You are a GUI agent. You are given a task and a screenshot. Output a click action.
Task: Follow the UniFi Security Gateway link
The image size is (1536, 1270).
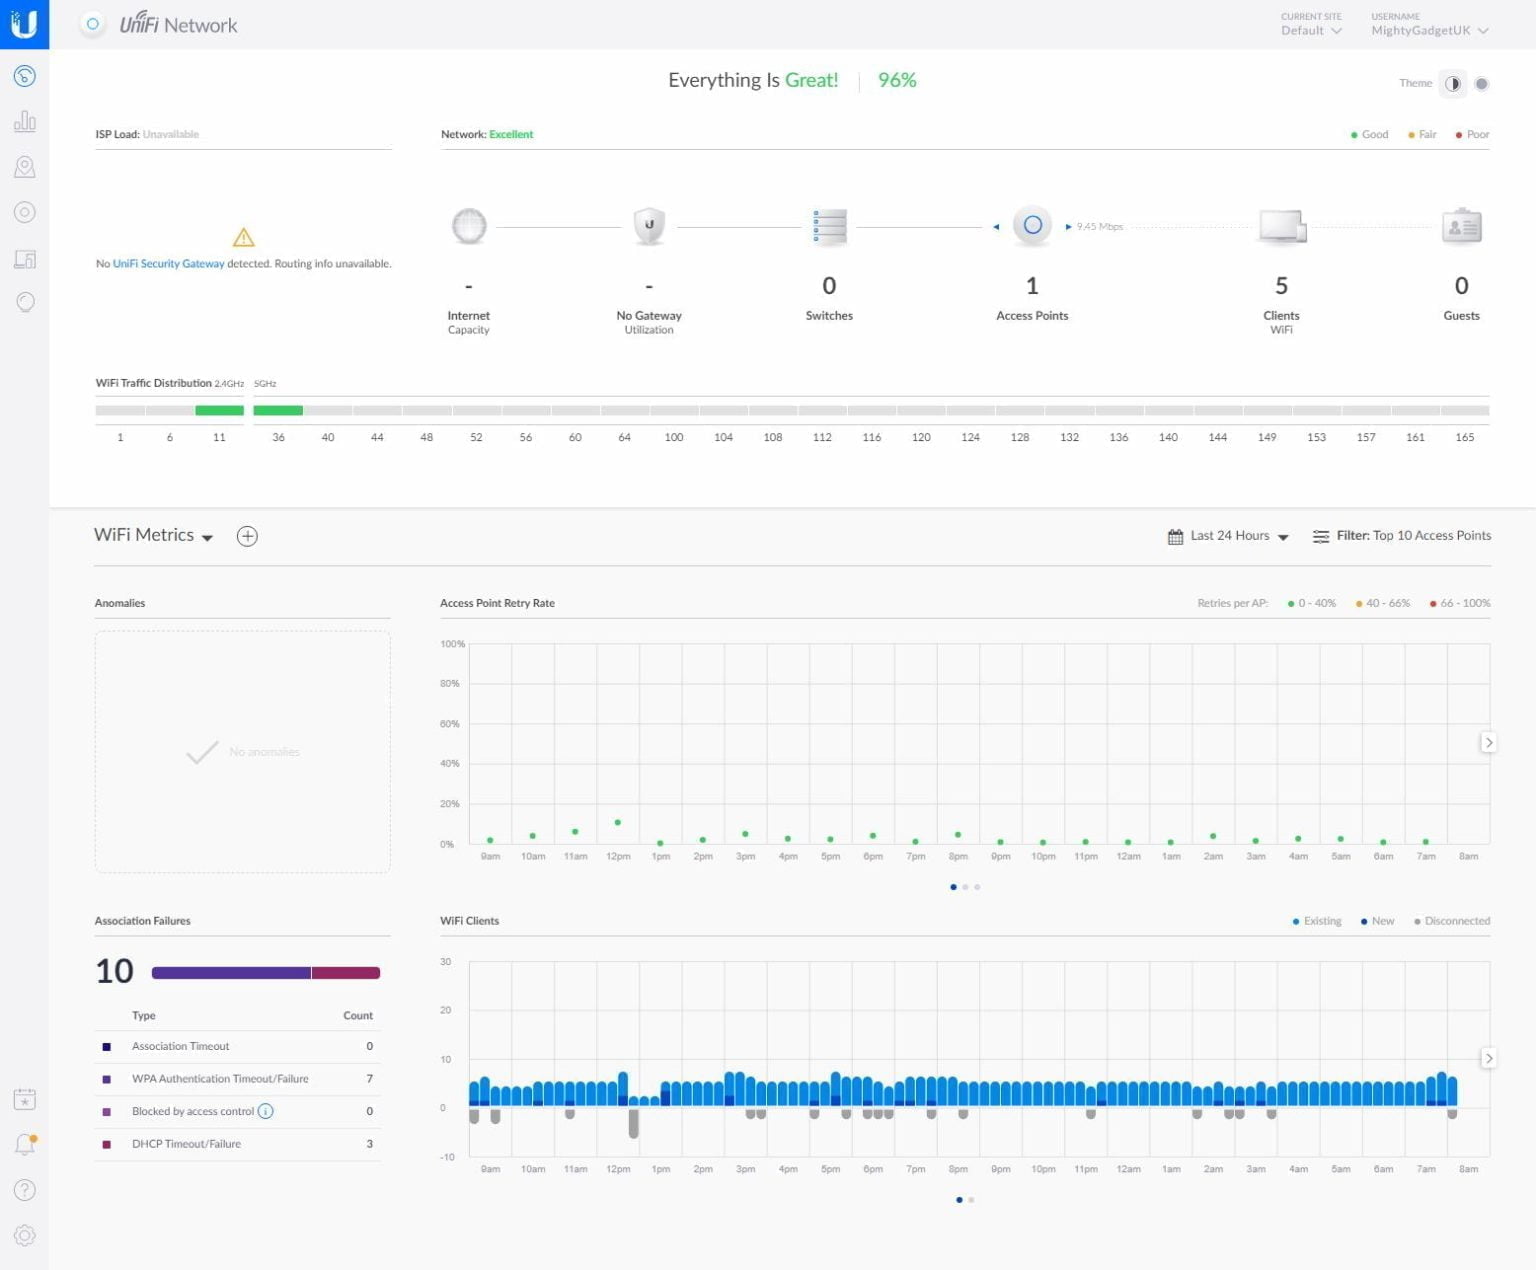[x=168, y=264]
